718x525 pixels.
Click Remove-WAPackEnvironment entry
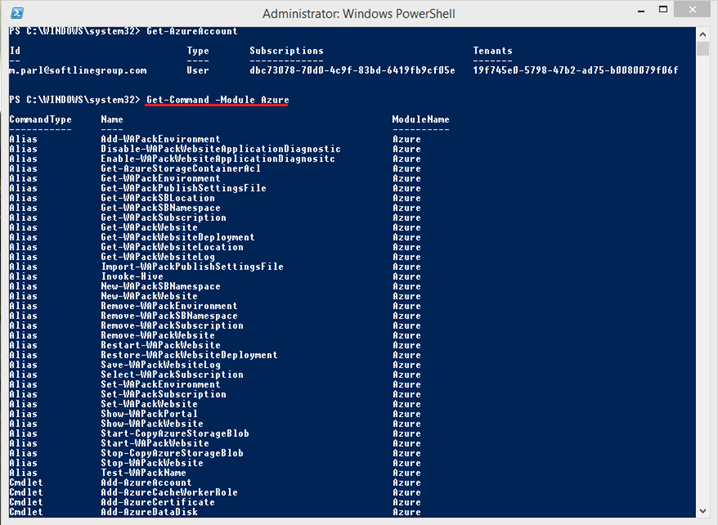coord(169,306)
